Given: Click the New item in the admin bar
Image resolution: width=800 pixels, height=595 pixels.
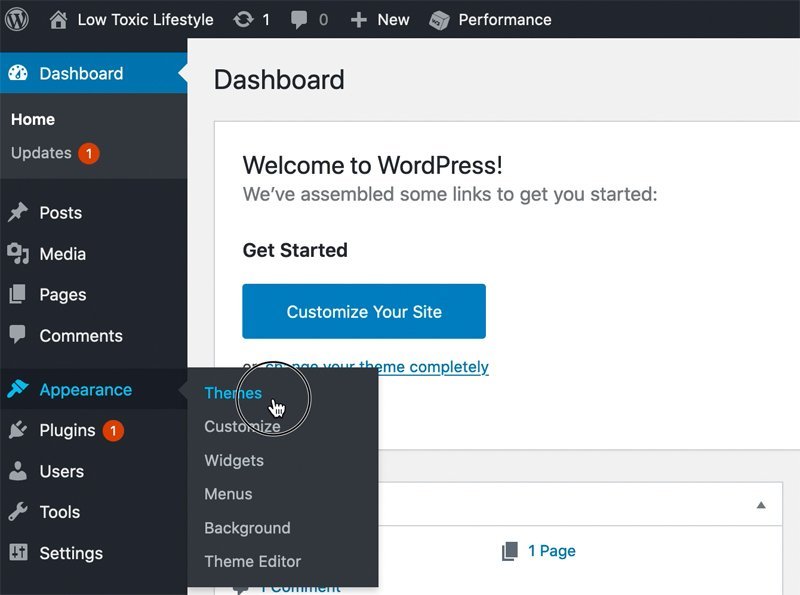Looking at the screenshot, I should click(393, 20).
